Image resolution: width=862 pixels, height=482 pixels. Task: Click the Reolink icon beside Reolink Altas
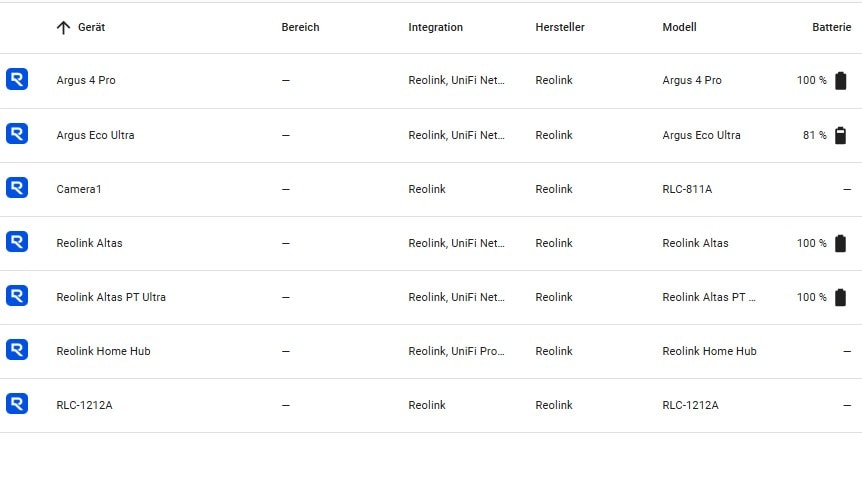click(17, 241)
